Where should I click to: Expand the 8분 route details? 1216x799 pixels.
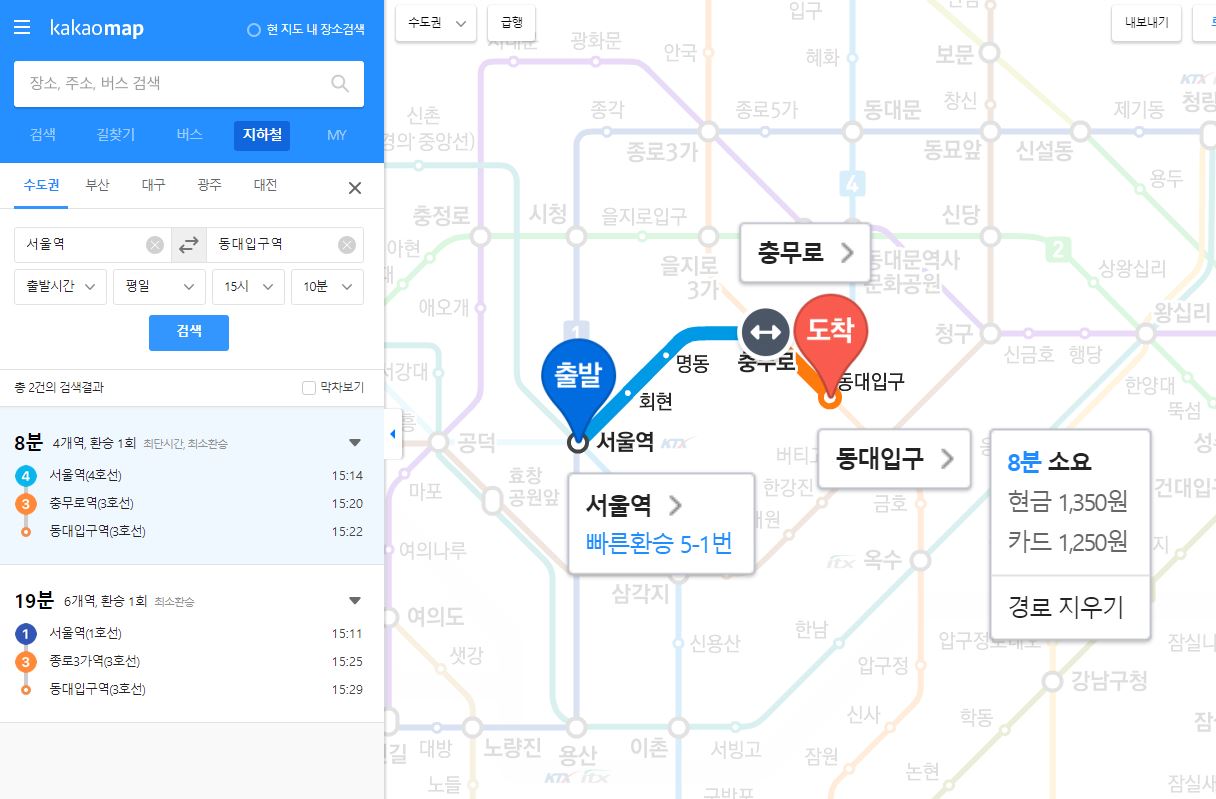[354, 442]
